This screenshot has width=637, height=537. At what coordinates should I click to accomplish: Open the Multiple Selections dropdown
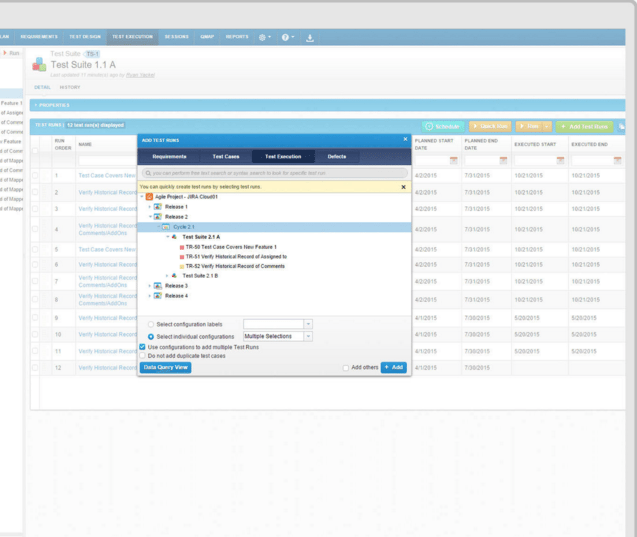[x=308, y=336]
